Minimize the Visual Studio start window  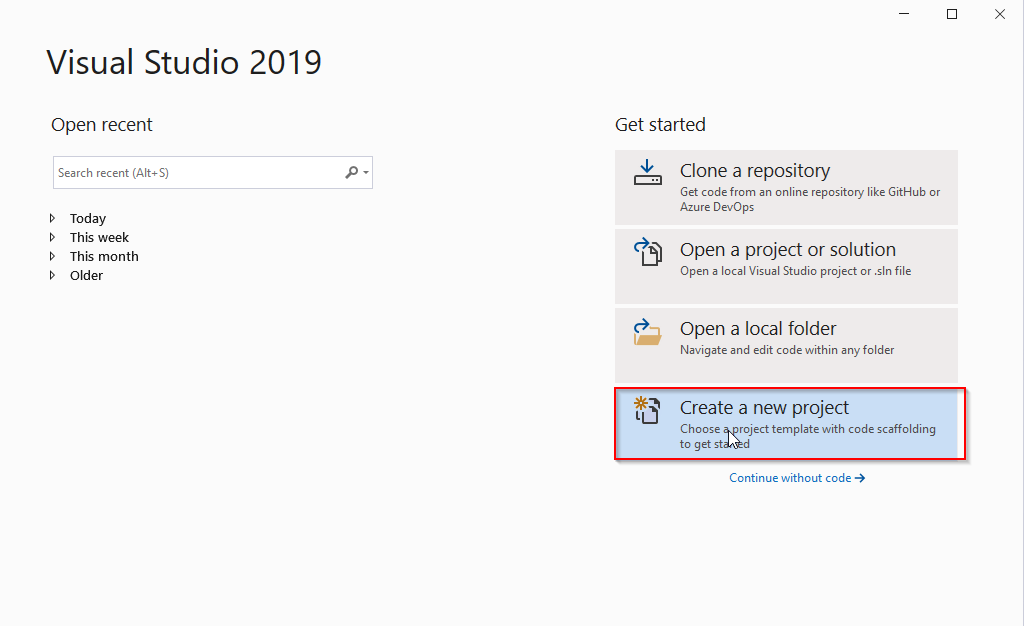[904, 14]
